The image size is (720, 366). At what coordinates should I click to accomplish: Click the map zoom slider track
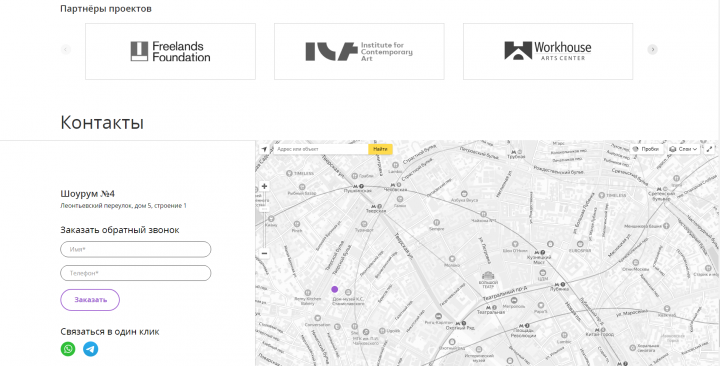tap(264, 220)
